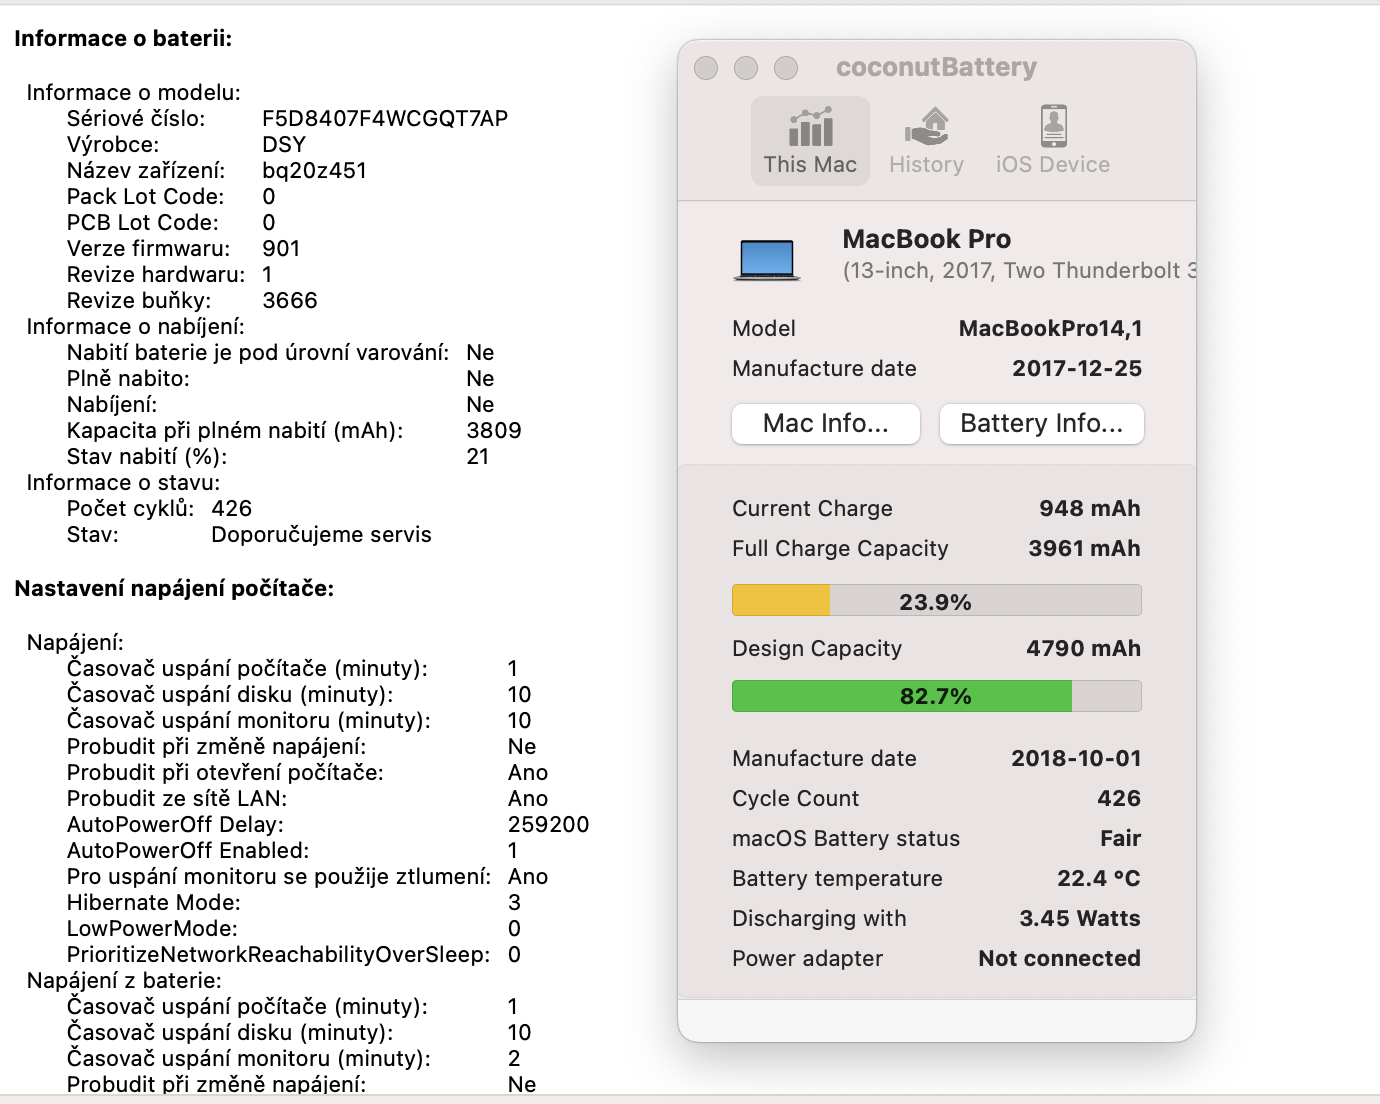Close the coconutBattery window
Viewport: 1380px width, 1104px height.
click(706, 67)
